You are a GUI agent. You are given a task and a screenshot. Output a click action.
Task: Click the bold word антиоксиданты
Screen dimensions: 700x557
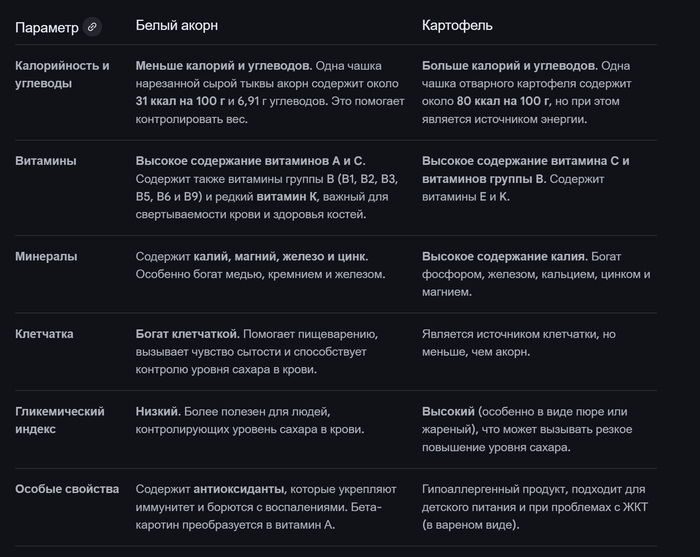pyautogui.click(x=240, y=489)
